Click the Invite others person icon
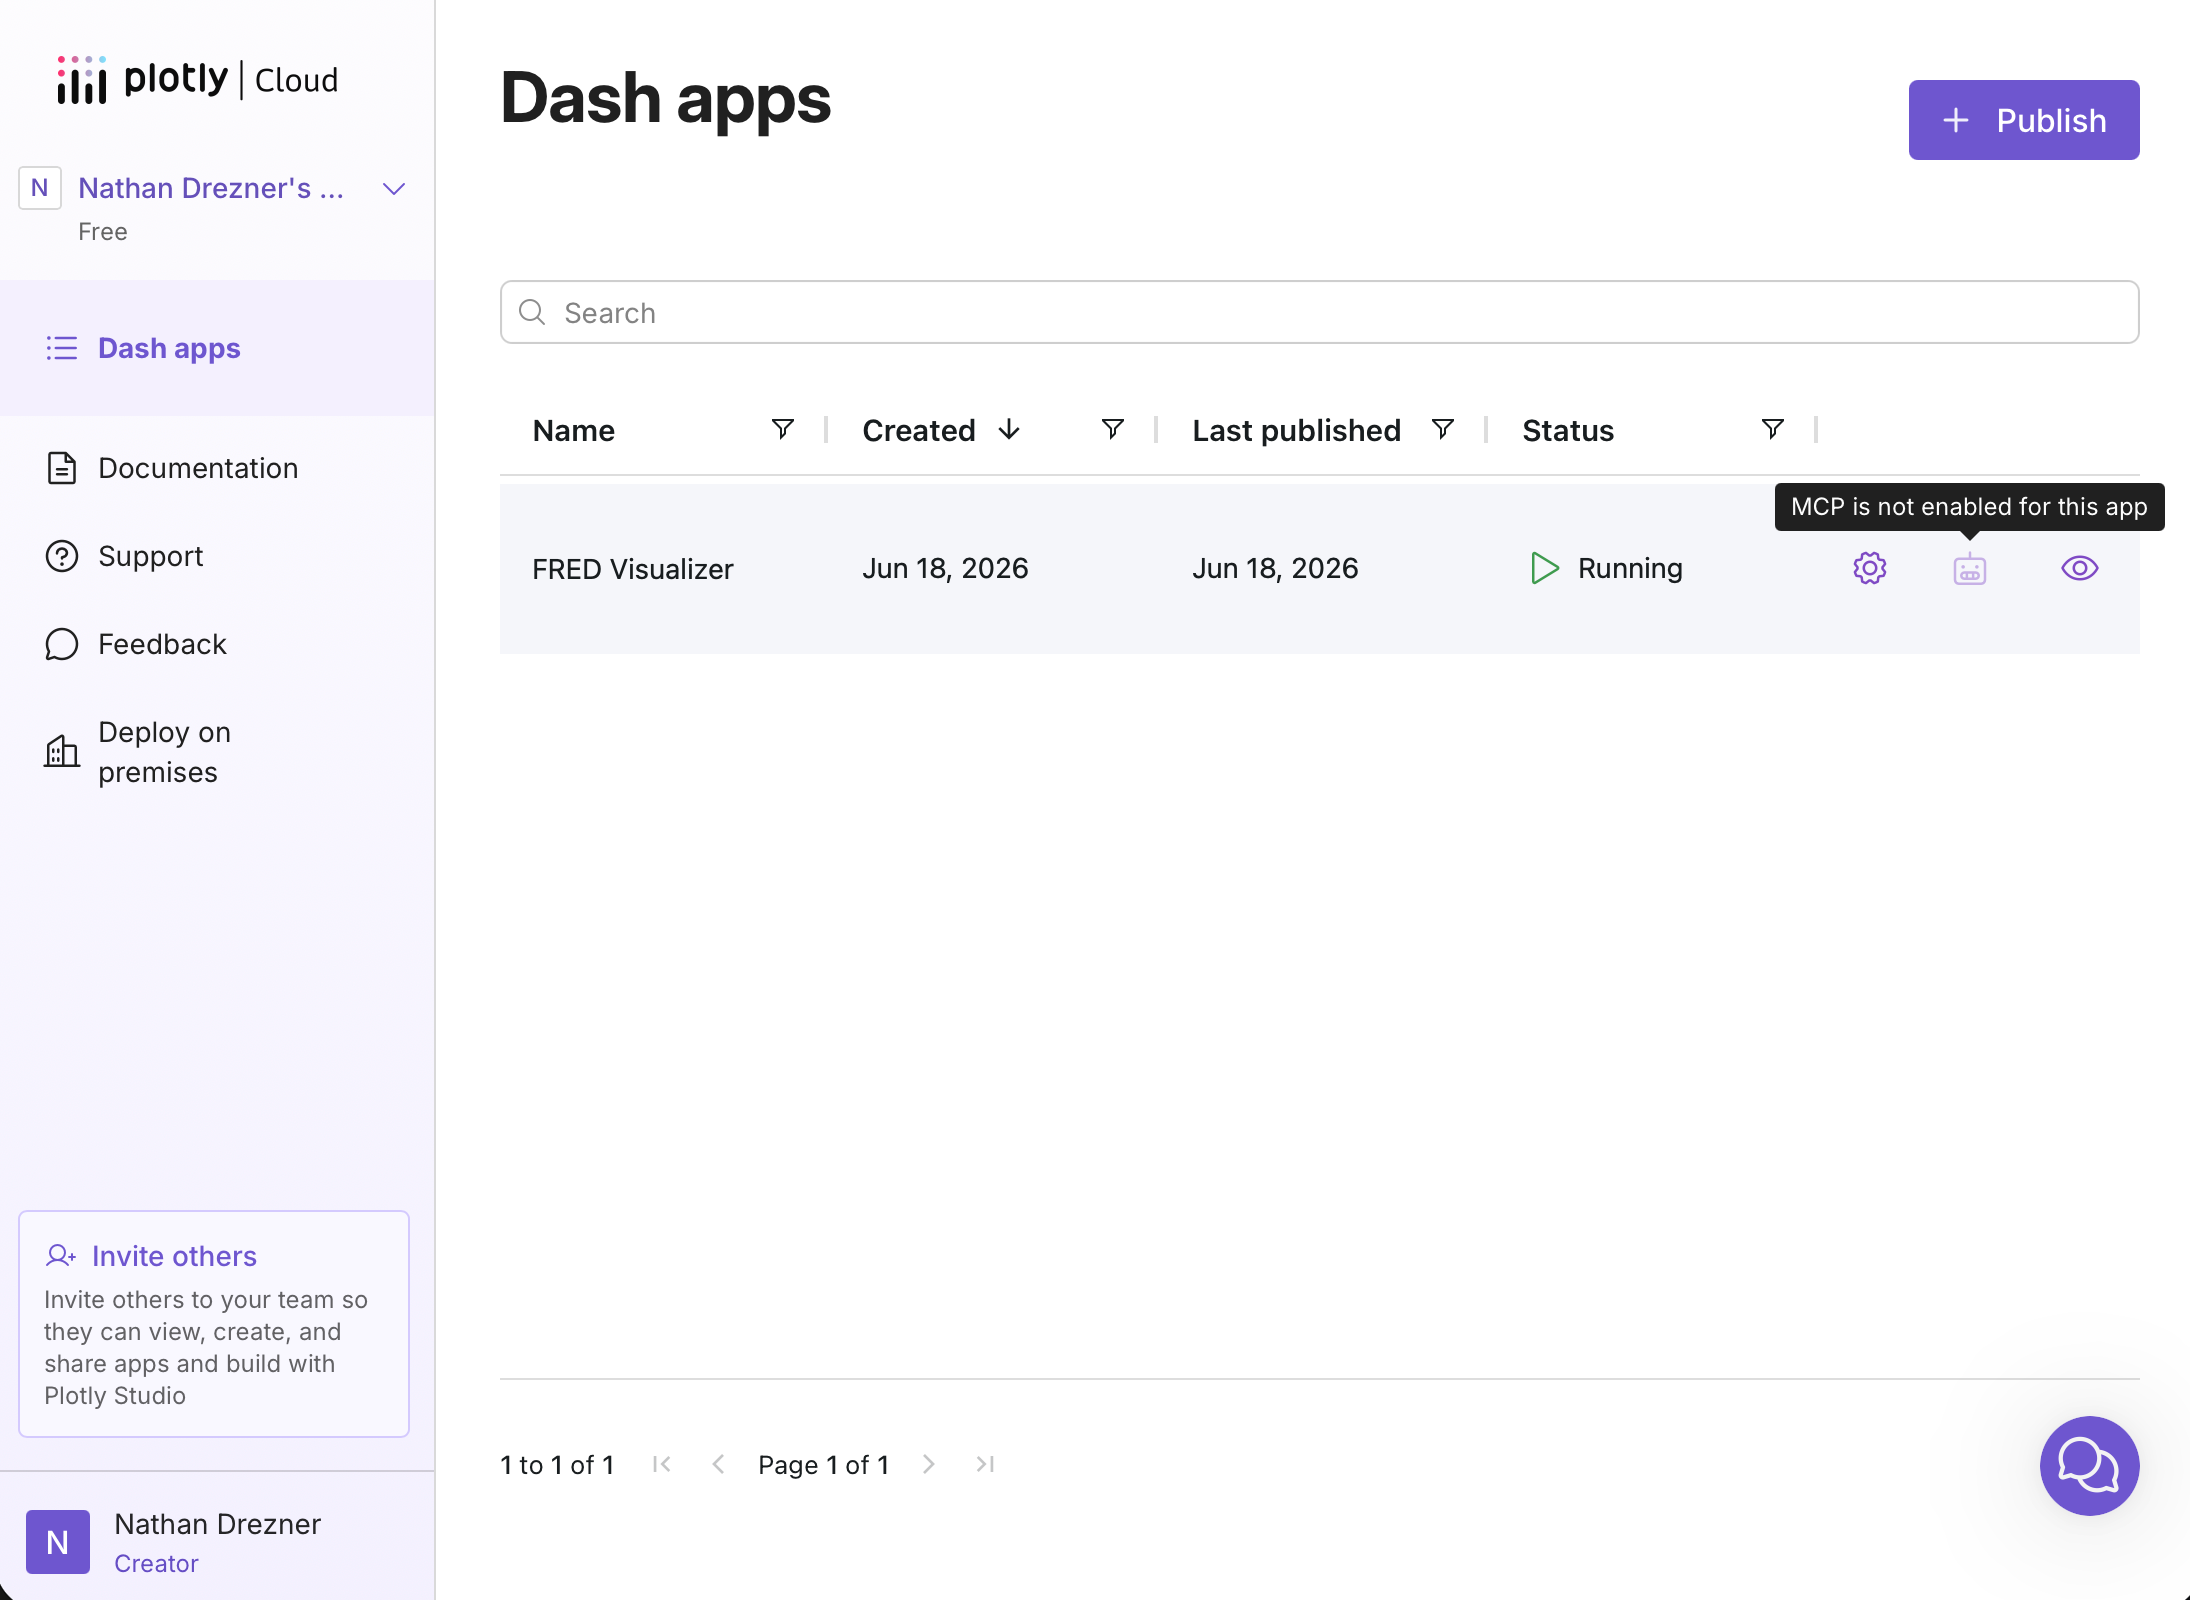This screenshot has height=1600, width=2190. pyautogui.click(x=62, y=1256)
